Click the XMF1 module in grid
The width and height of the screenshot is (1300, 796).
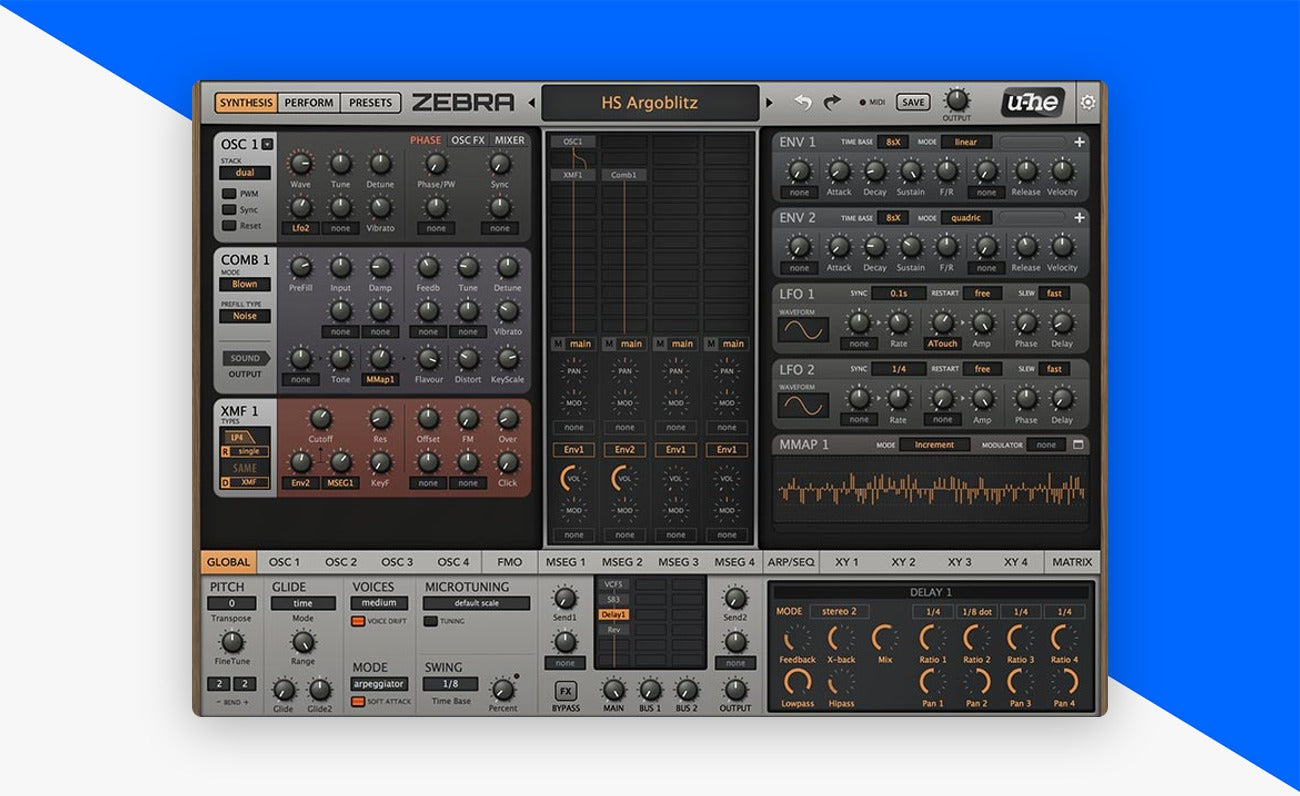[x=573, y=175]
